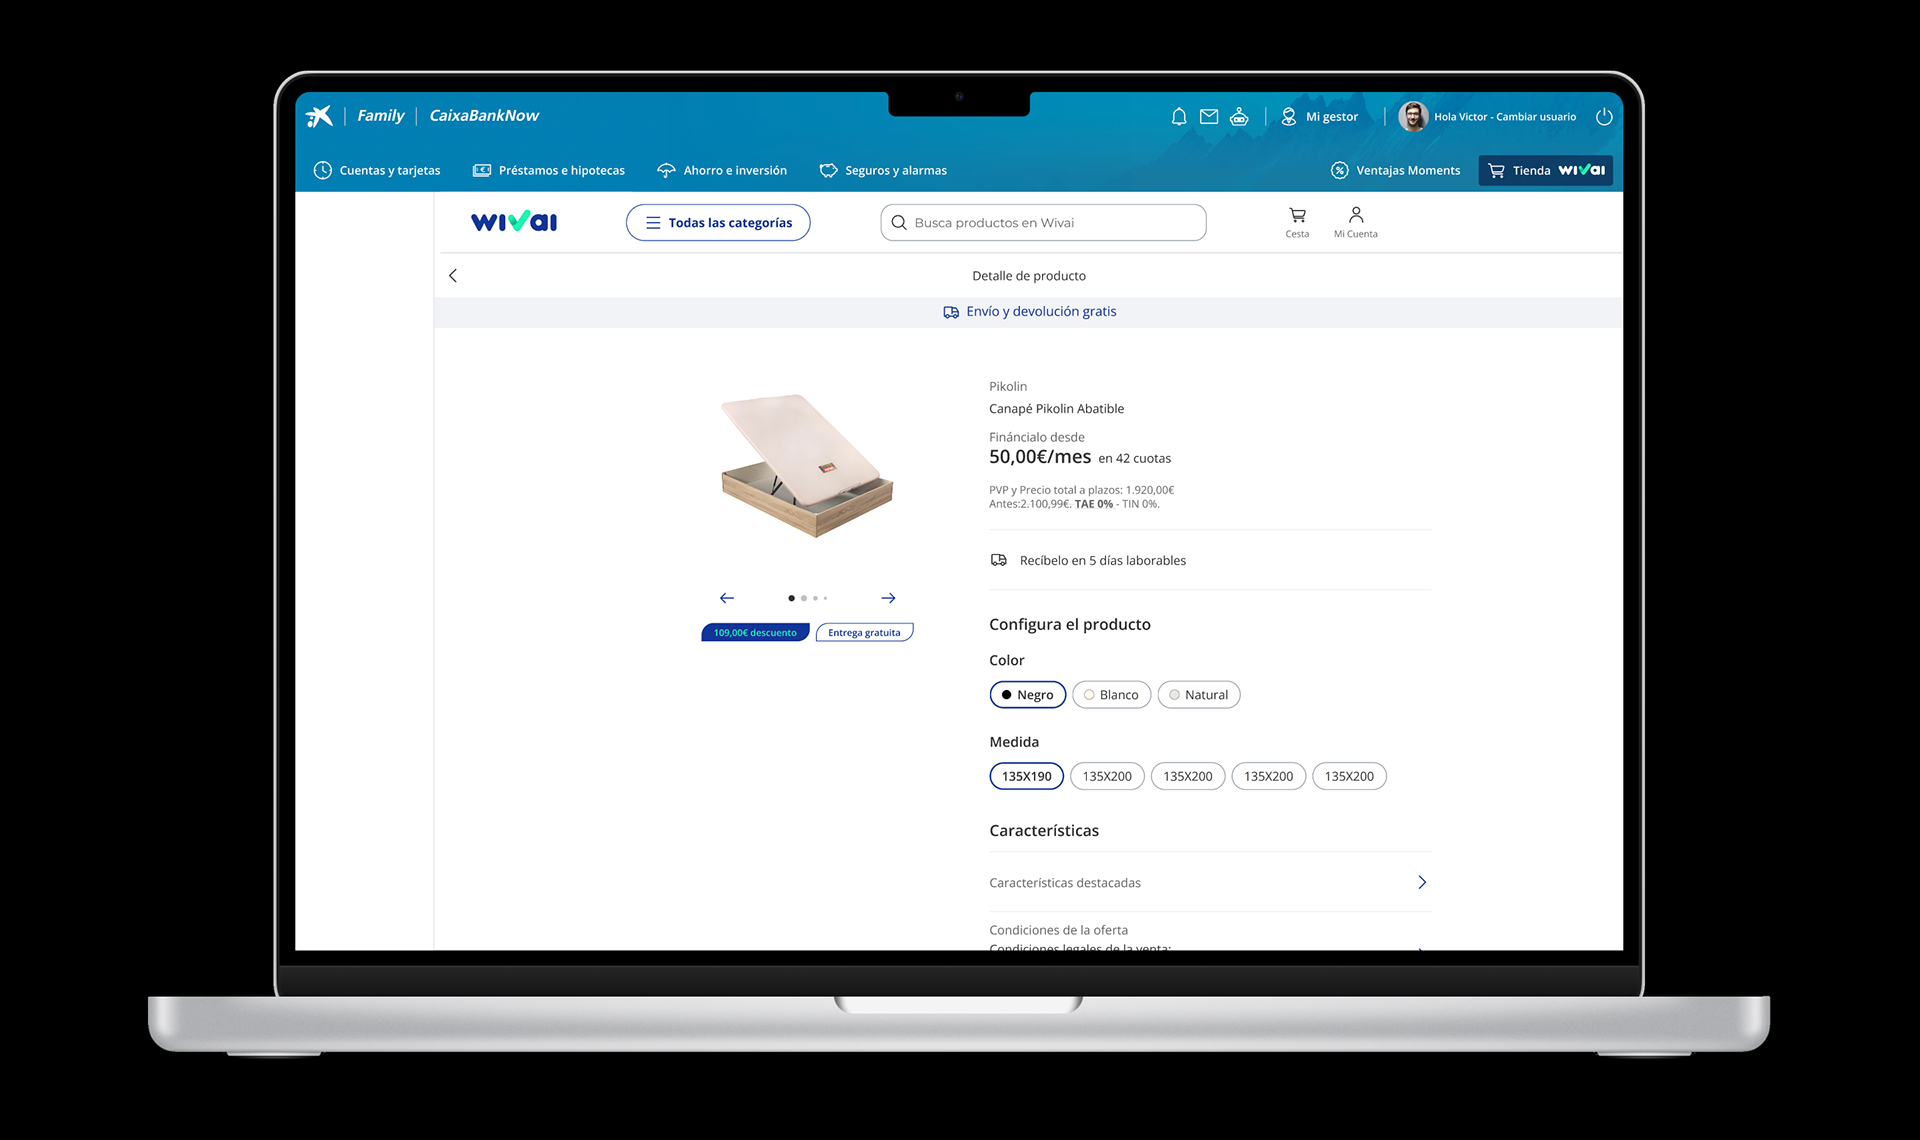Open Mi Cuenta profile icon
The image size is (1920, 1140).
(x=1356, y=222)
